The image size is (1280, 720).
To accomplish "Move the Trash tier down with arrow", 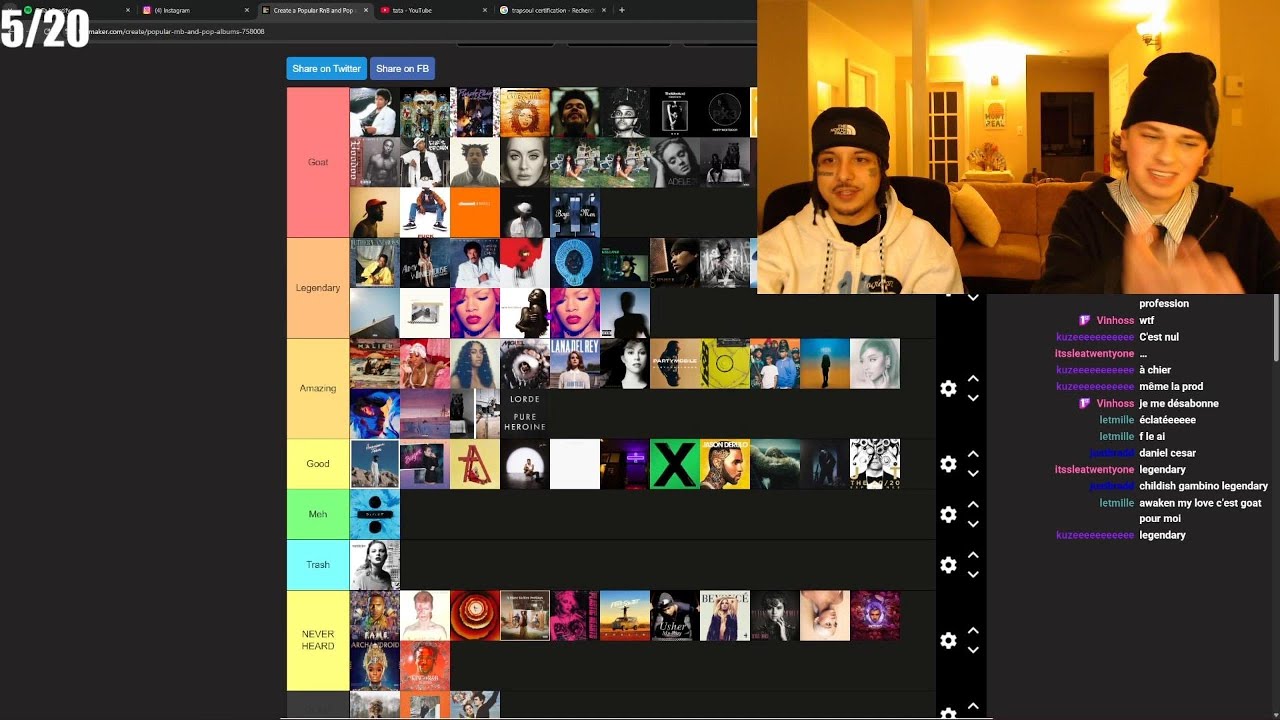I will [973, 575].
